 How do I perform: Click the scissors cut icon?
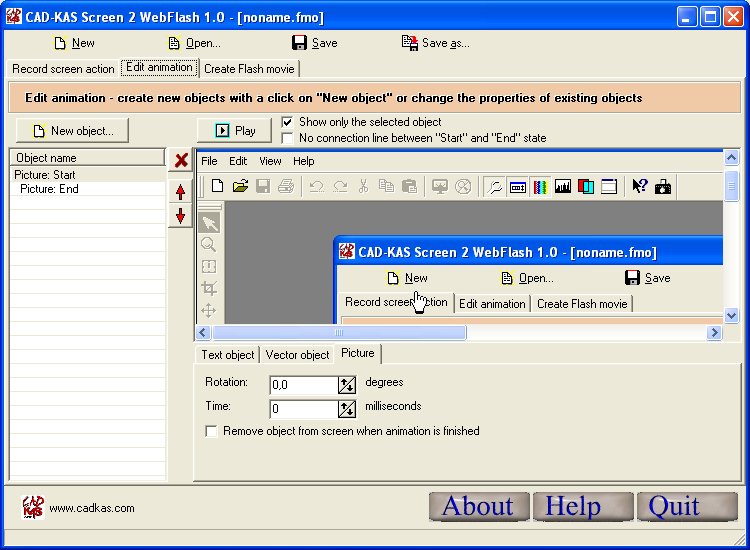click(x=364, y=186)
